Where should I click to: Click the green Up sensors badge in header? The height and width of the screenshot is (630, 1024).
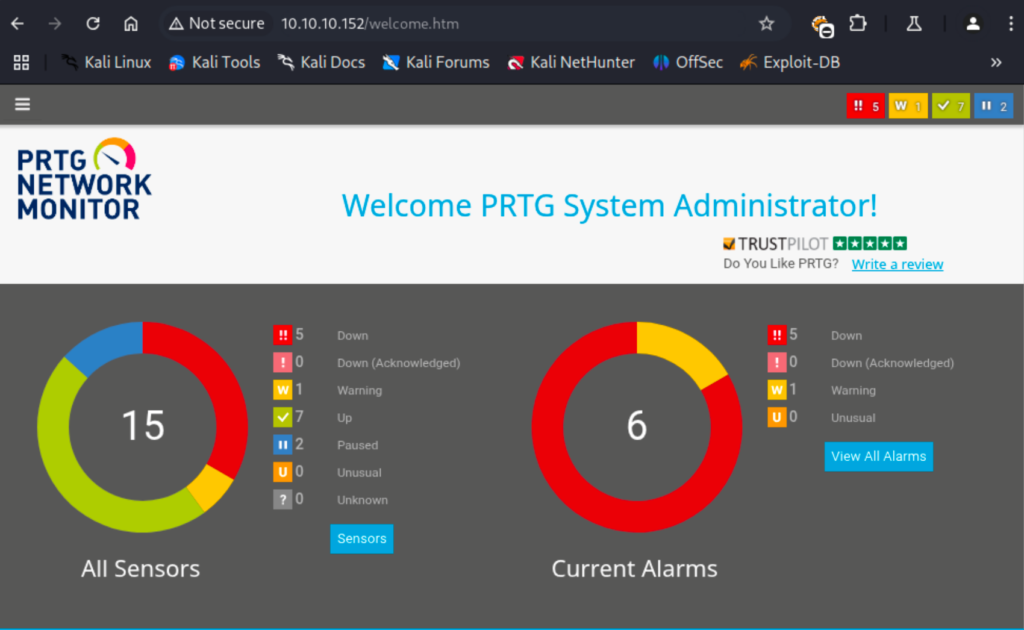tap(951, 106)
